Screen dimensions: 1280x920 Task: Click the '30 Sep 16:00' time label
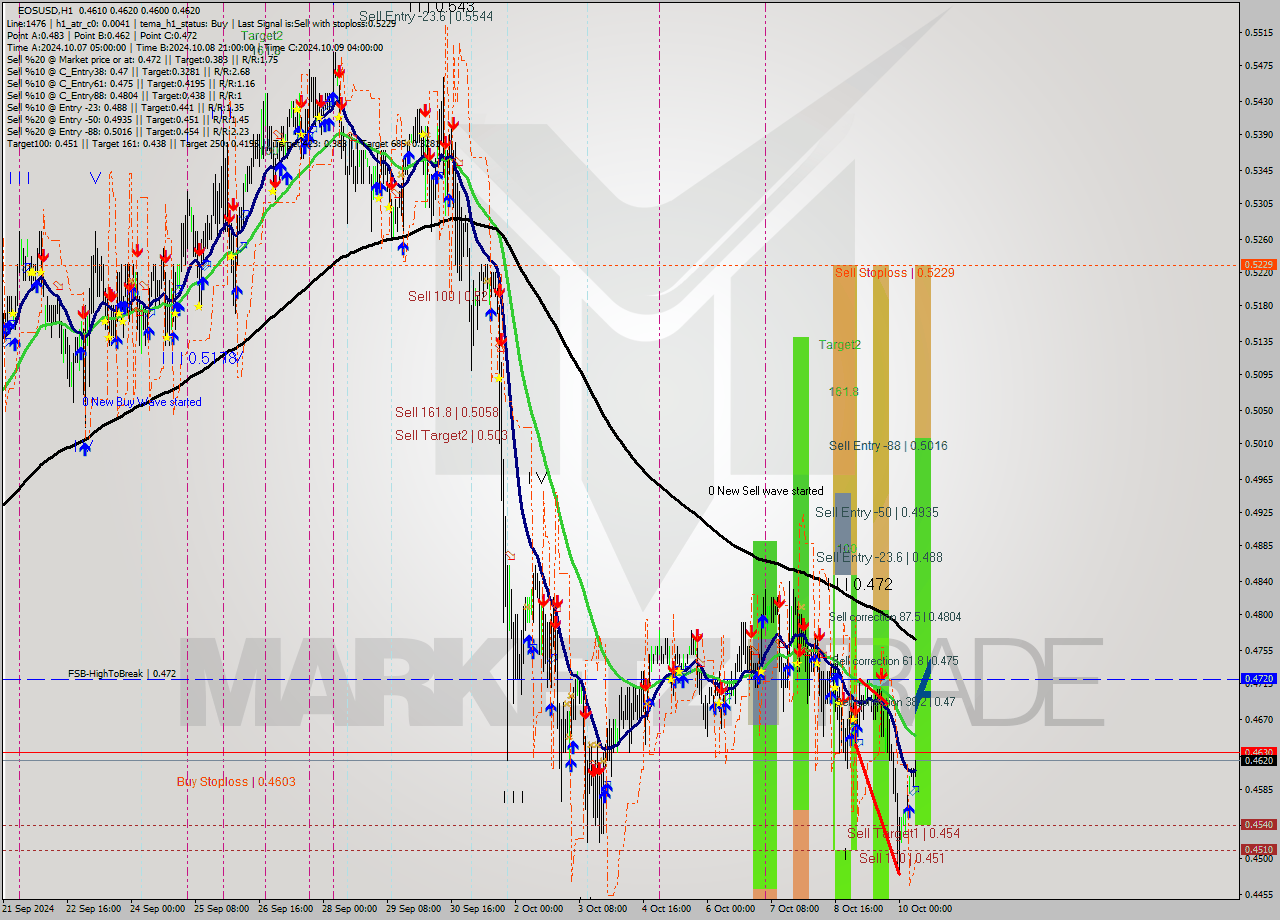[x=477, y=909]
